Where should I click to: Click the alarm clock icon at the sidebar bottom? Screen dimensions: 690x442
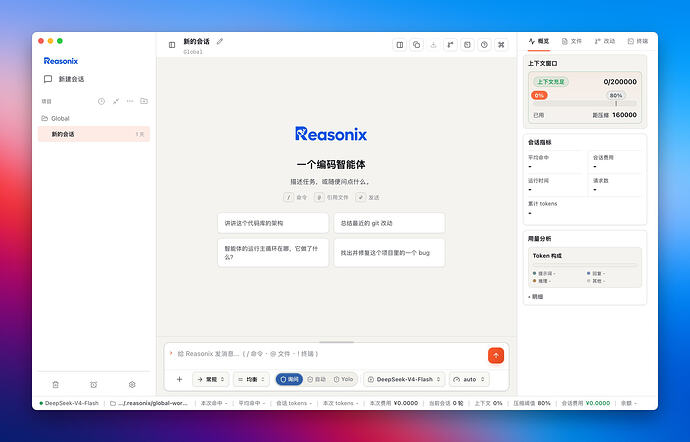94,384
